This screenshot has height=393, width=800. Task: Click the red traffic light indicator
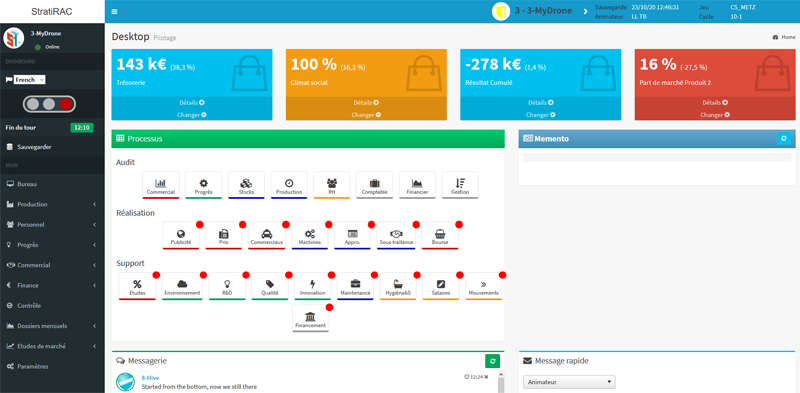click(66, 104)
